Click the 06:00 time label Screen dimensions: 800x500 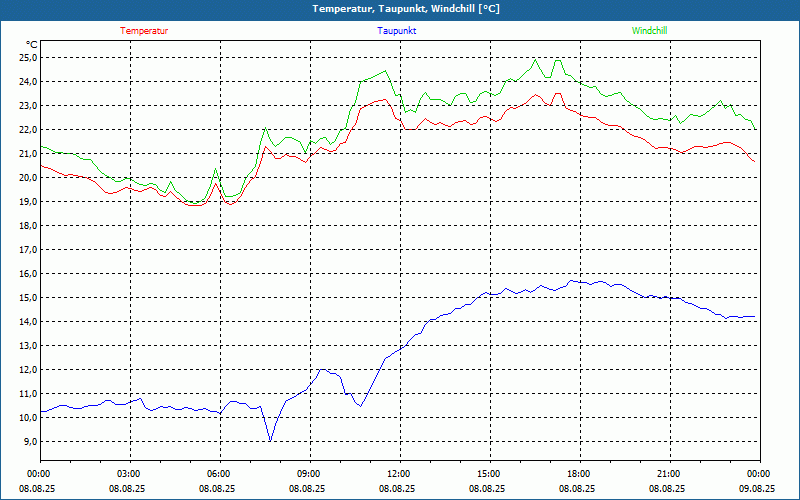(x=220, y=474)
